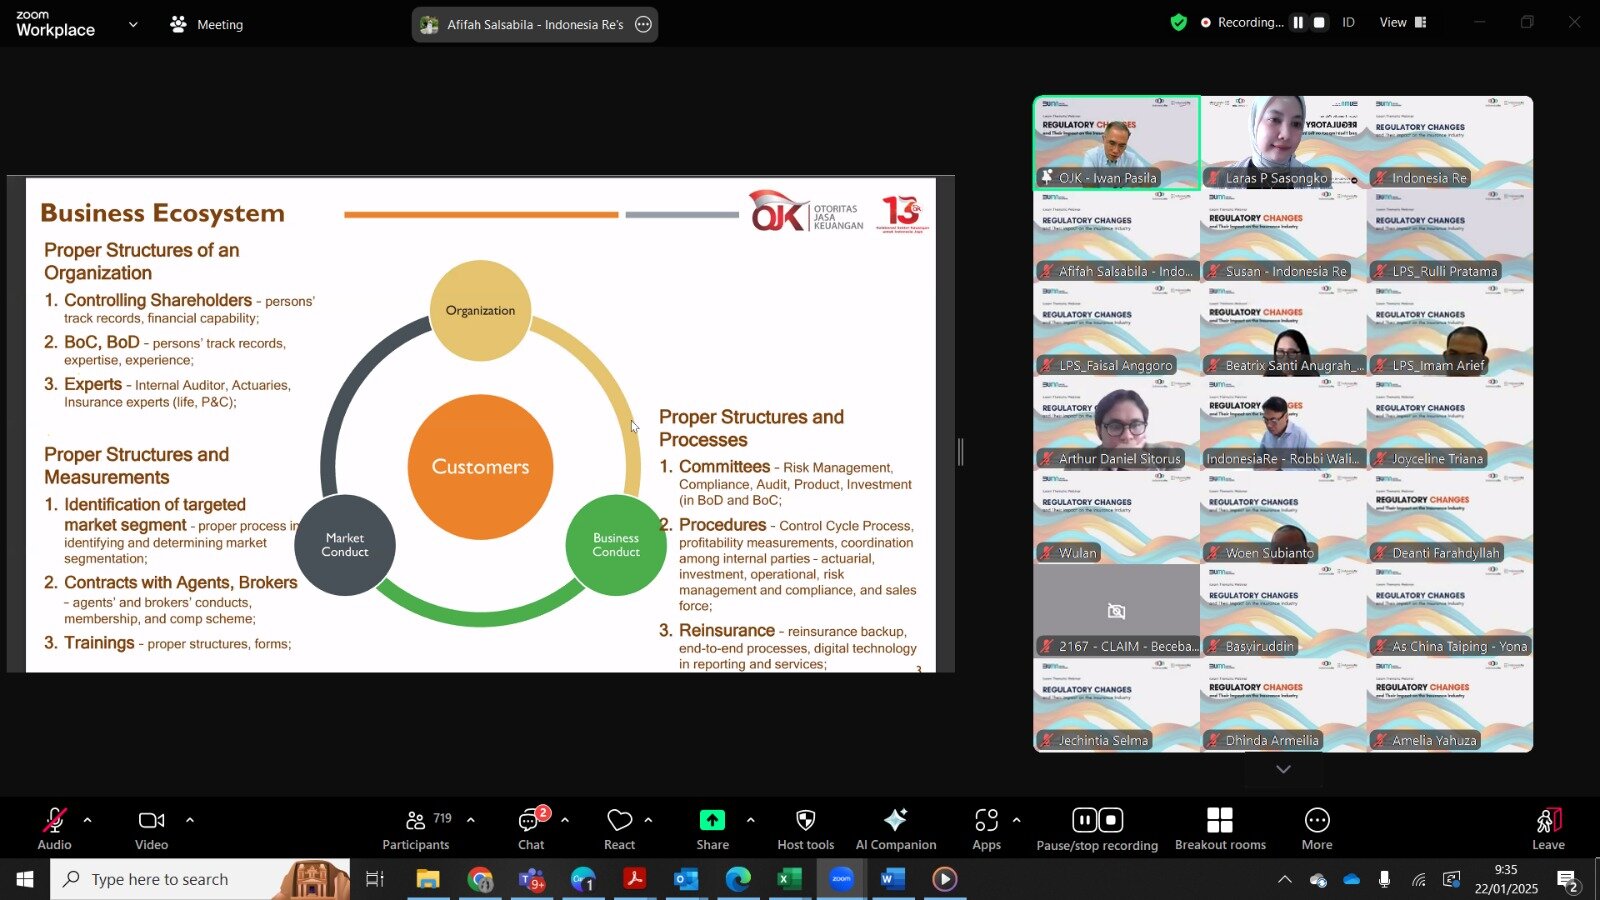Viewport: 1600px width, 900px height.
Task: Open the More menu
Action: tap(1317, 829)
